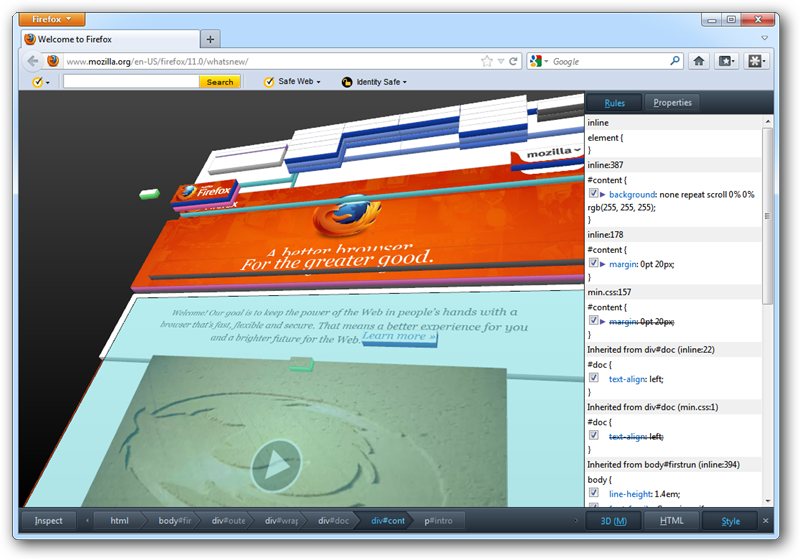The width and height of the screenshot is (800, 560).
Task: Select the body#fir breadcrumb
Action: [174, 521]
